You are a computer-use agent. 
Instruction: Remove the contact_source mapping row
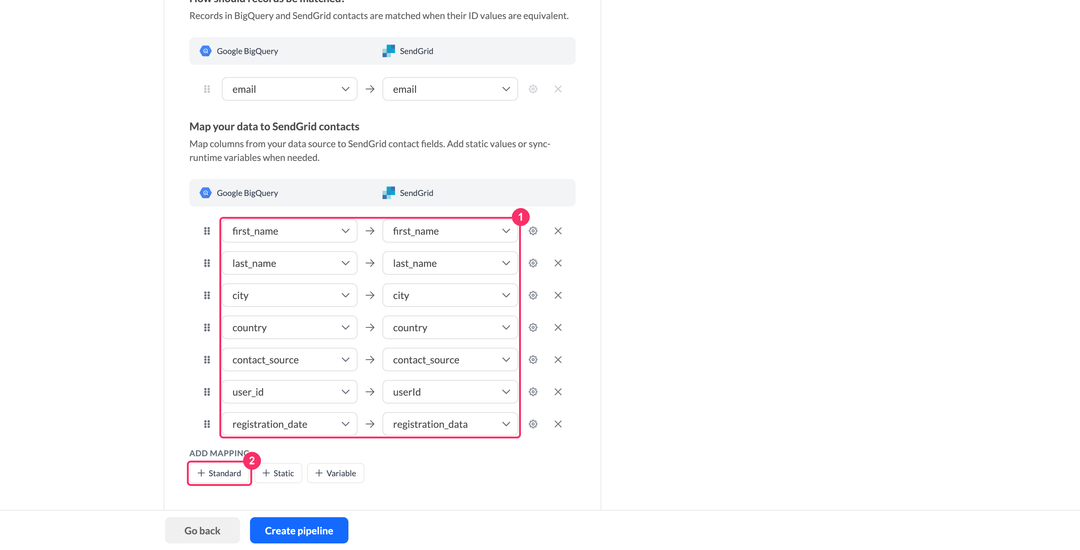[x=558, y=359]
